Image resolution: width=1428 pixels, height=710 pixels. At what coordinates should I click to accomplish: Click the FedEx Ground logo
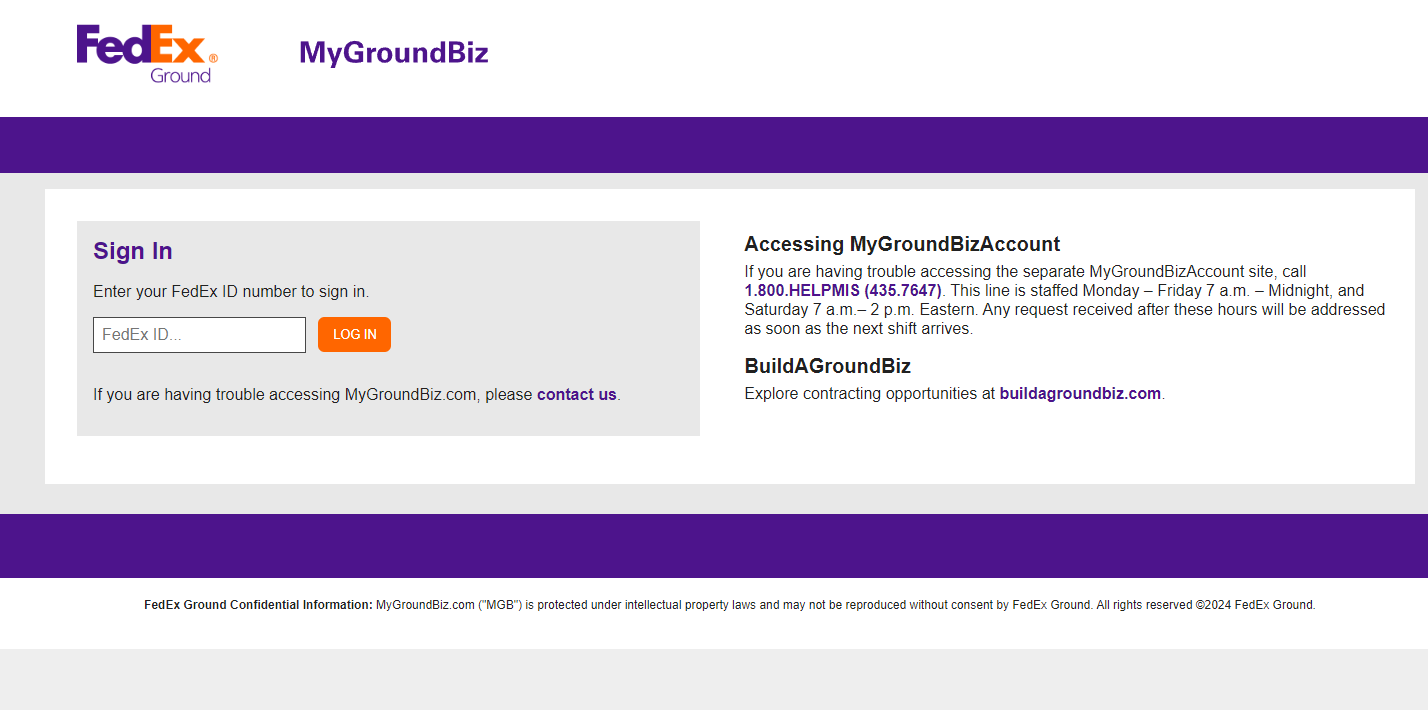(144, 52)
